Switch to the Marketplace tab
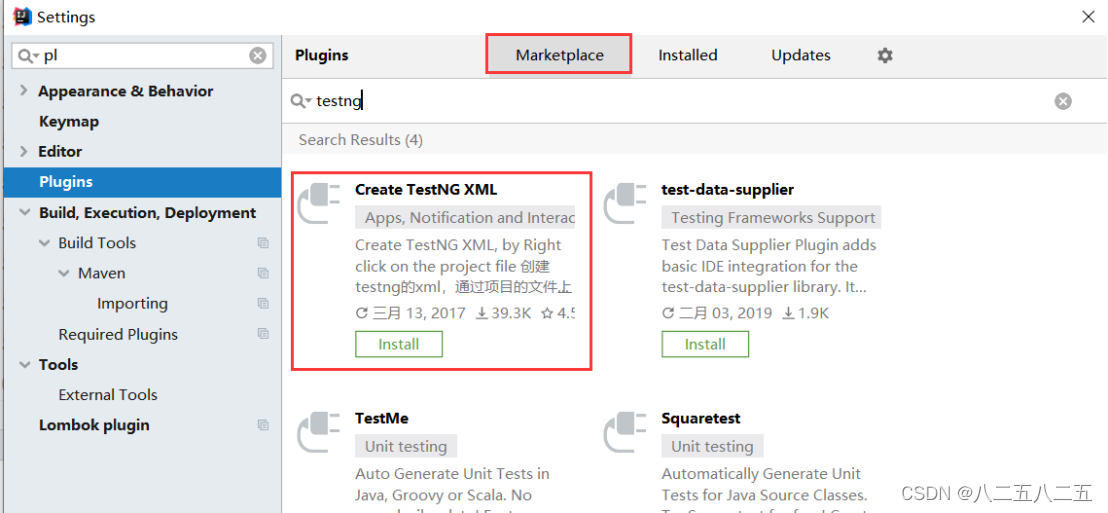This screenshot has width=1108, height=513. (559, 55)
